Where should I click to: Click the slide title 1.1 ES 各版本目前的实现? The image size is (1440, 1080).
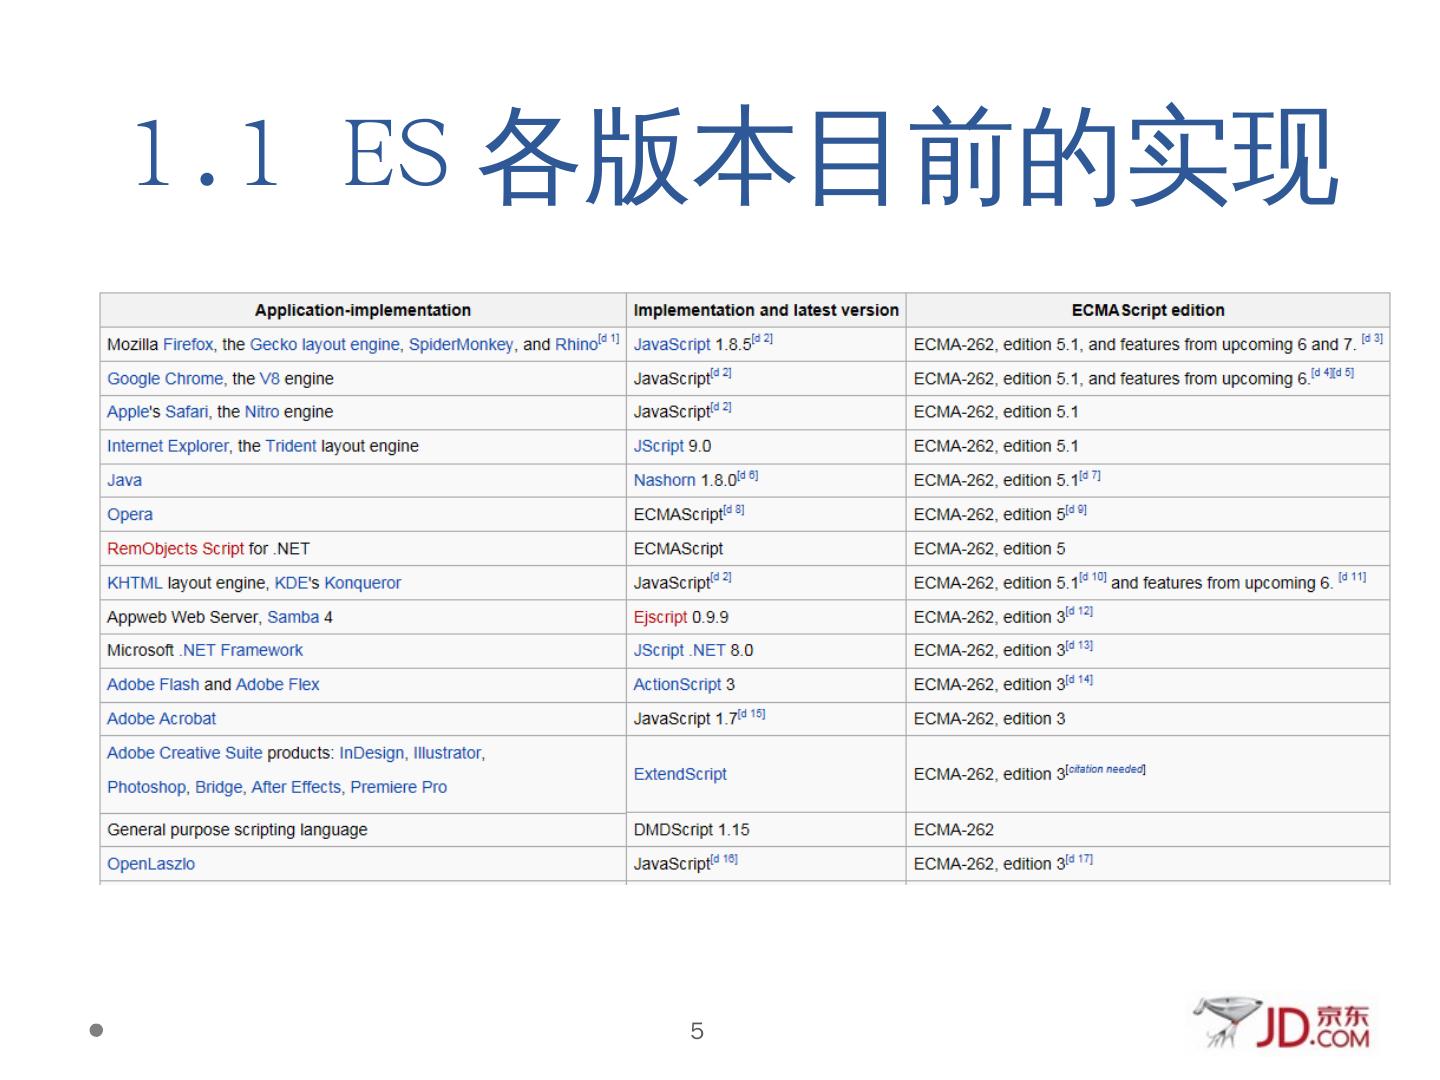pos(737,155)
